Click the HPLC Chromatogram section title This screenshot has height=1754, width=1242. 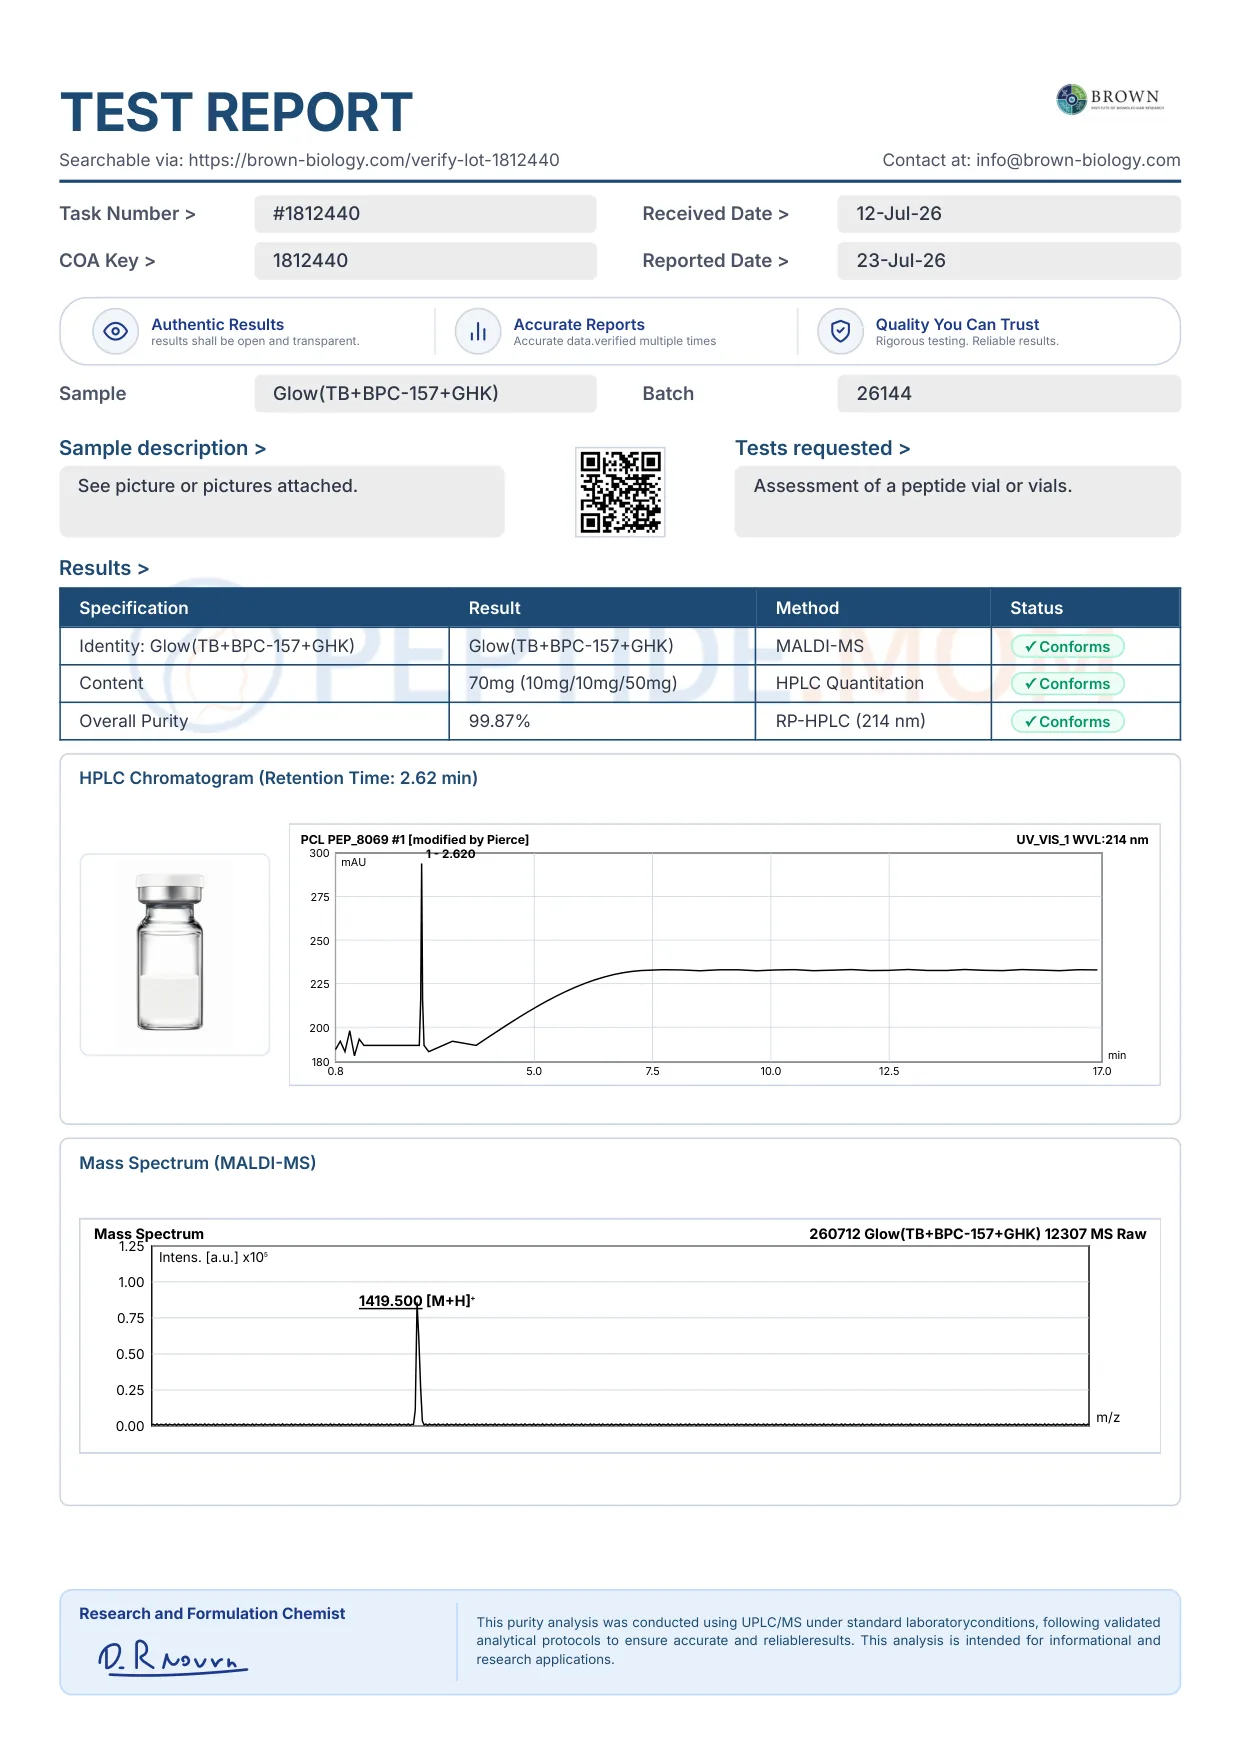point(278,778)
